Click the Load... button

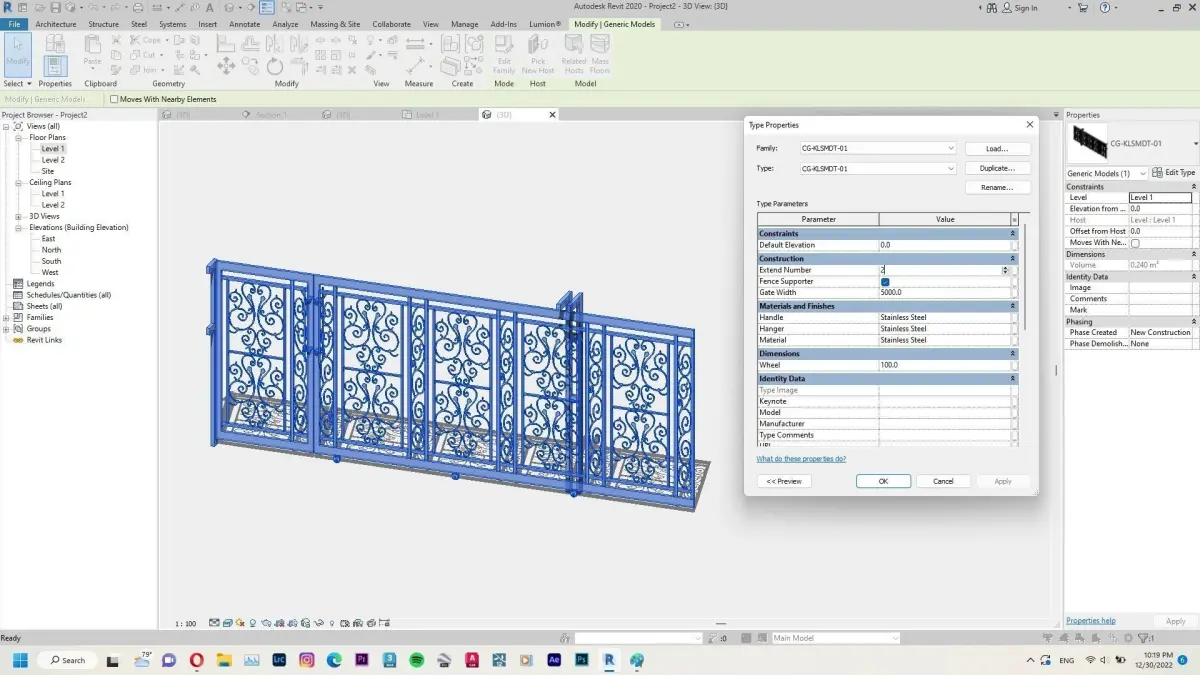click(x=997, y=148)
